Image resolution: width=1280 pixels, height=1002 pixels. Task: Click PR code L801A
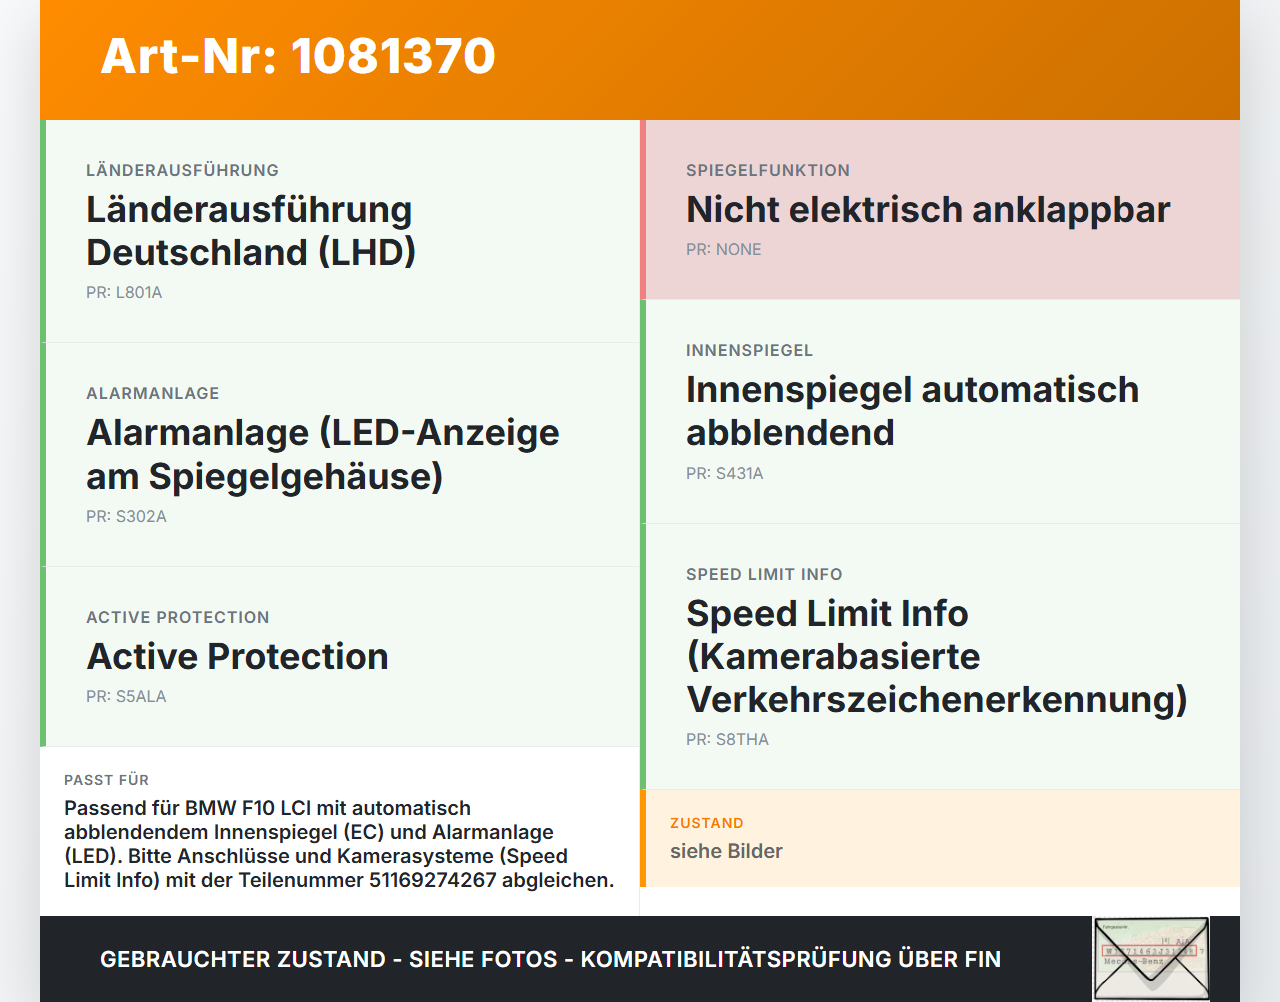124,293
